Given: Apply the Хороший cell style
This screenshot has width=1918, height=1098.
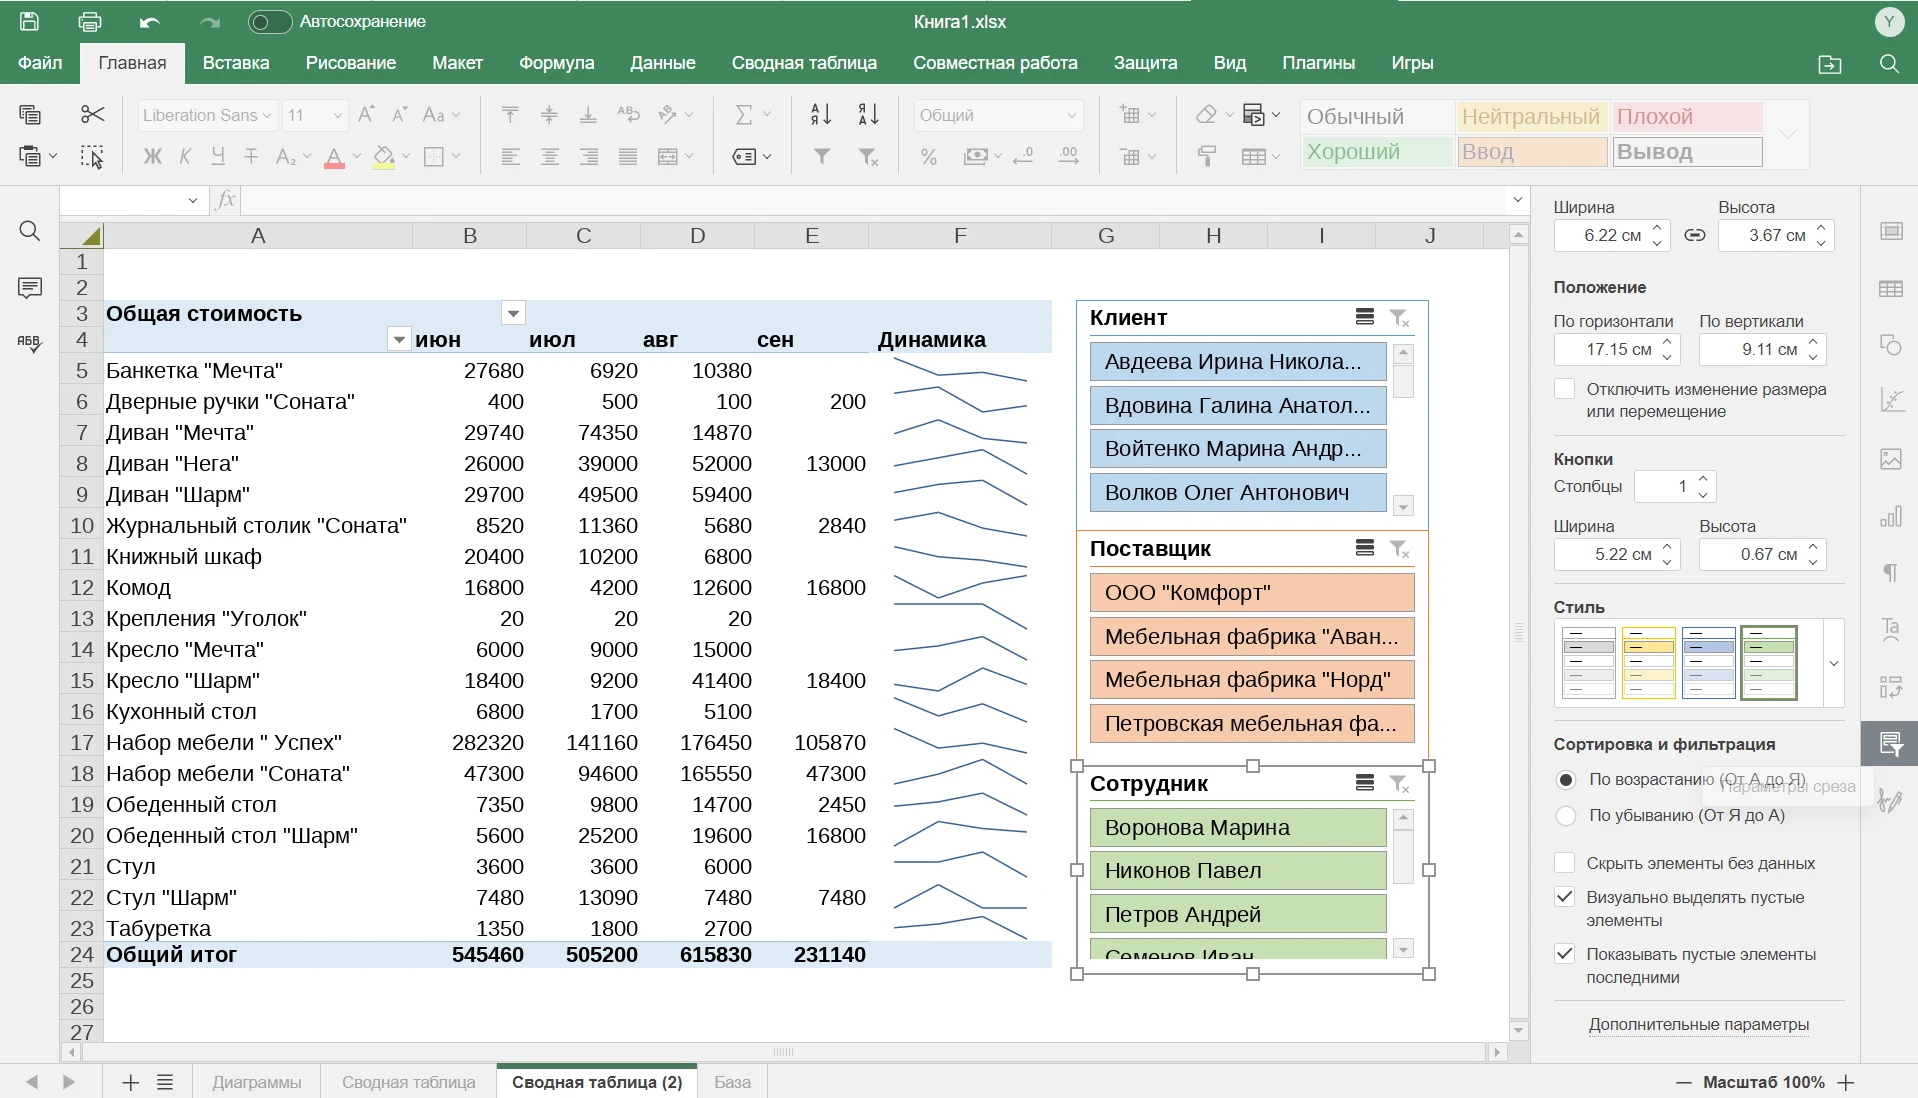Looking at the screenshot, I should tap(1377, 152).
